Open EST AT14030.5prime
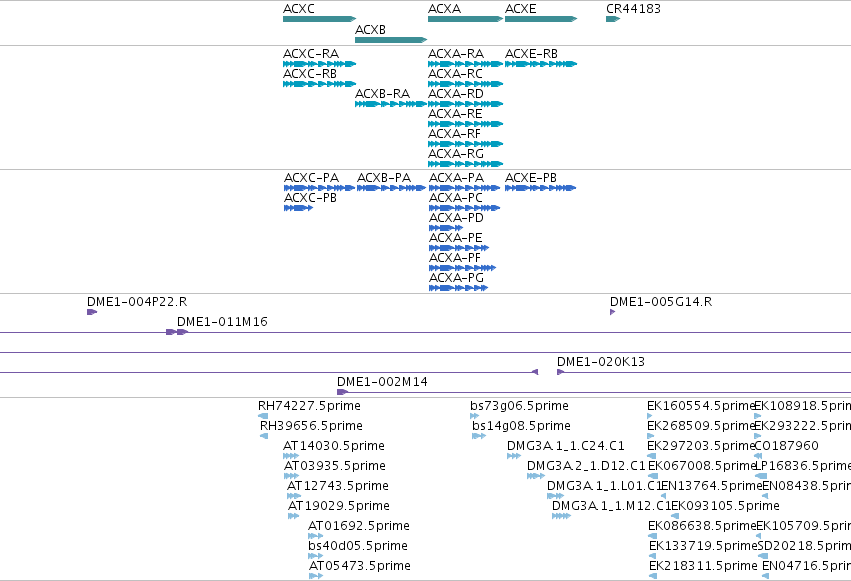The height and width of the screenshot is (581, 851). [x=291, y=456]
